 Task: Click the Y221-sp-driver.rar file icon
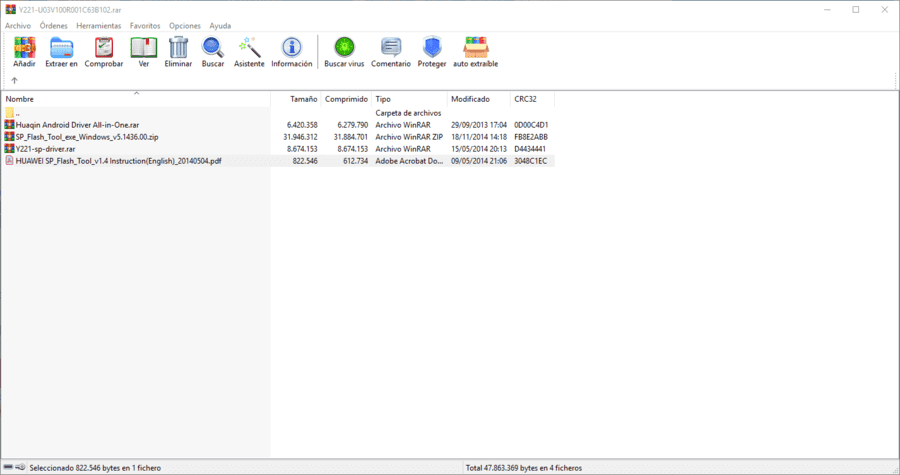[x=10, y=149]
